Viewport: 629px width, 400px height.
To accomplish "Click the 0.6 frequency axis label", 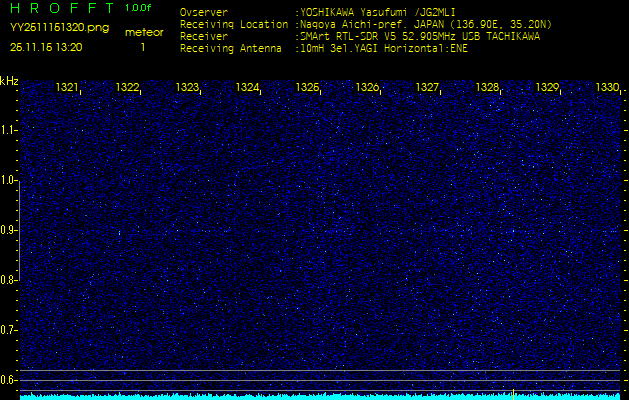I will pos(9,379).
